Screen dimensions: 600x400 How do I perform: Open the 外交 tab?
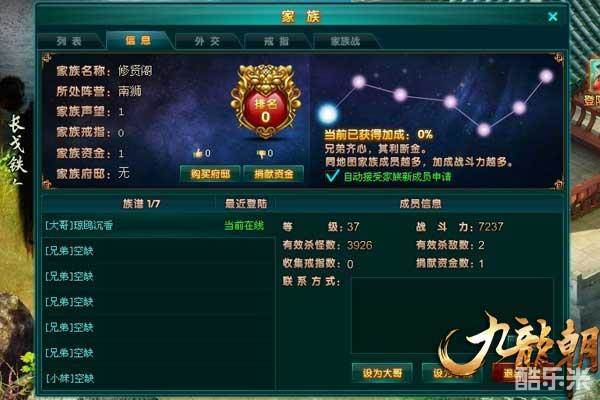(x=207, y=41)
